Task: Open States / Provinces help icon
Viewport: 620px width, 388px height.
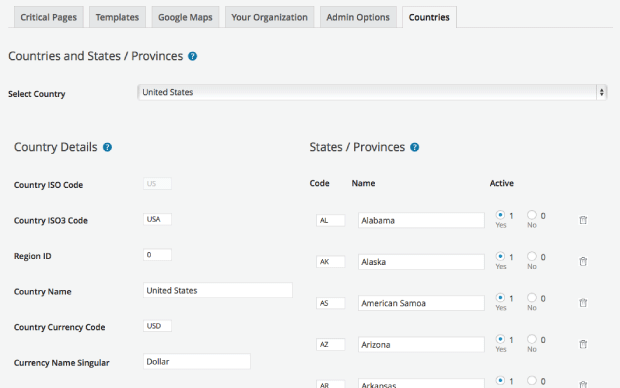Action: (414, 147)
